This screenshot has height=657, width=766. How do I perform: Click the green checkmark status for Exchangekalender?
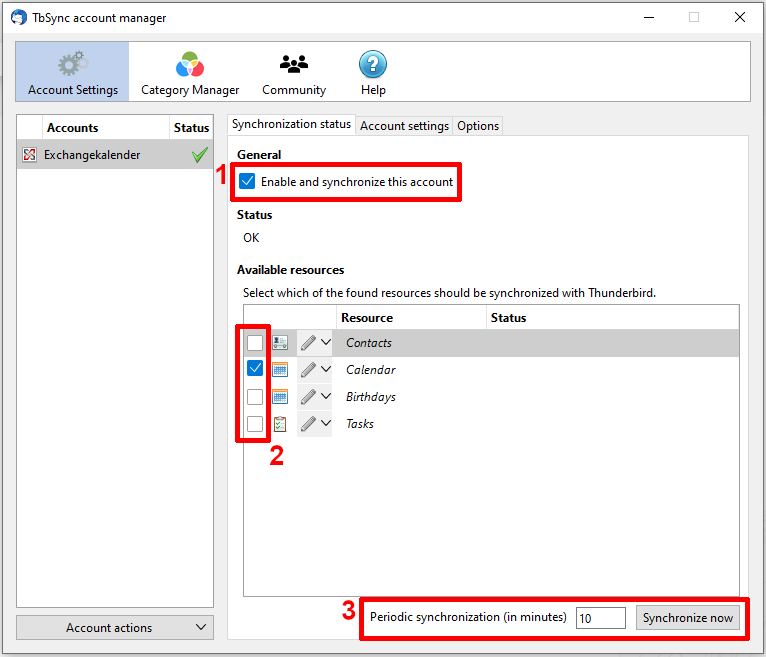coord(200,155)
